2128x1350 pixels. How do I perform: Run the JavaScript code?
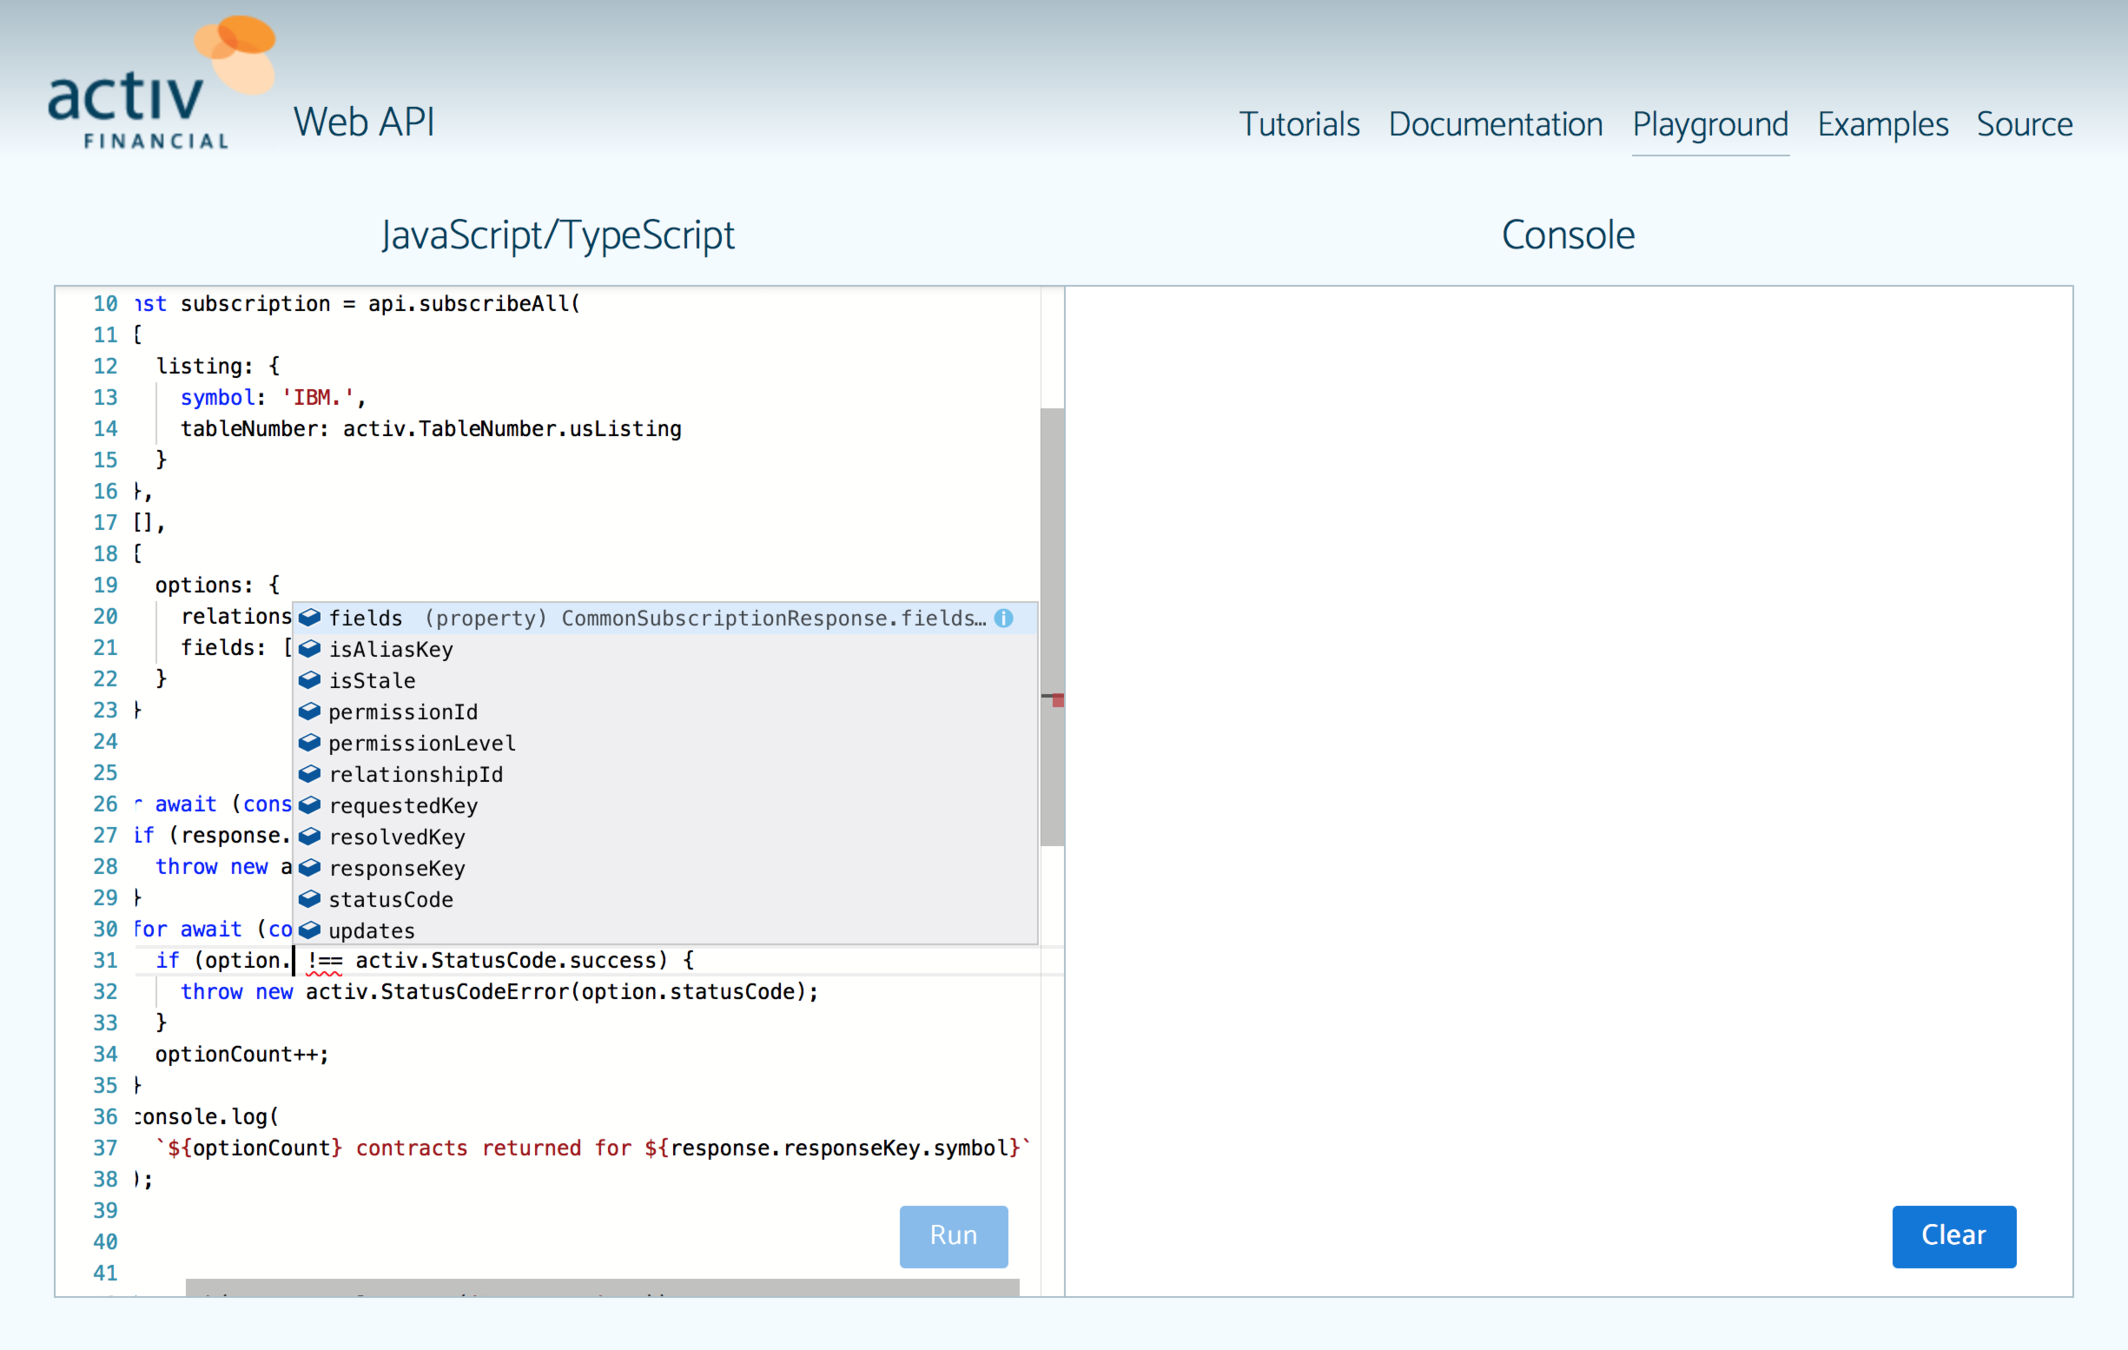(x=953, y=1236)
